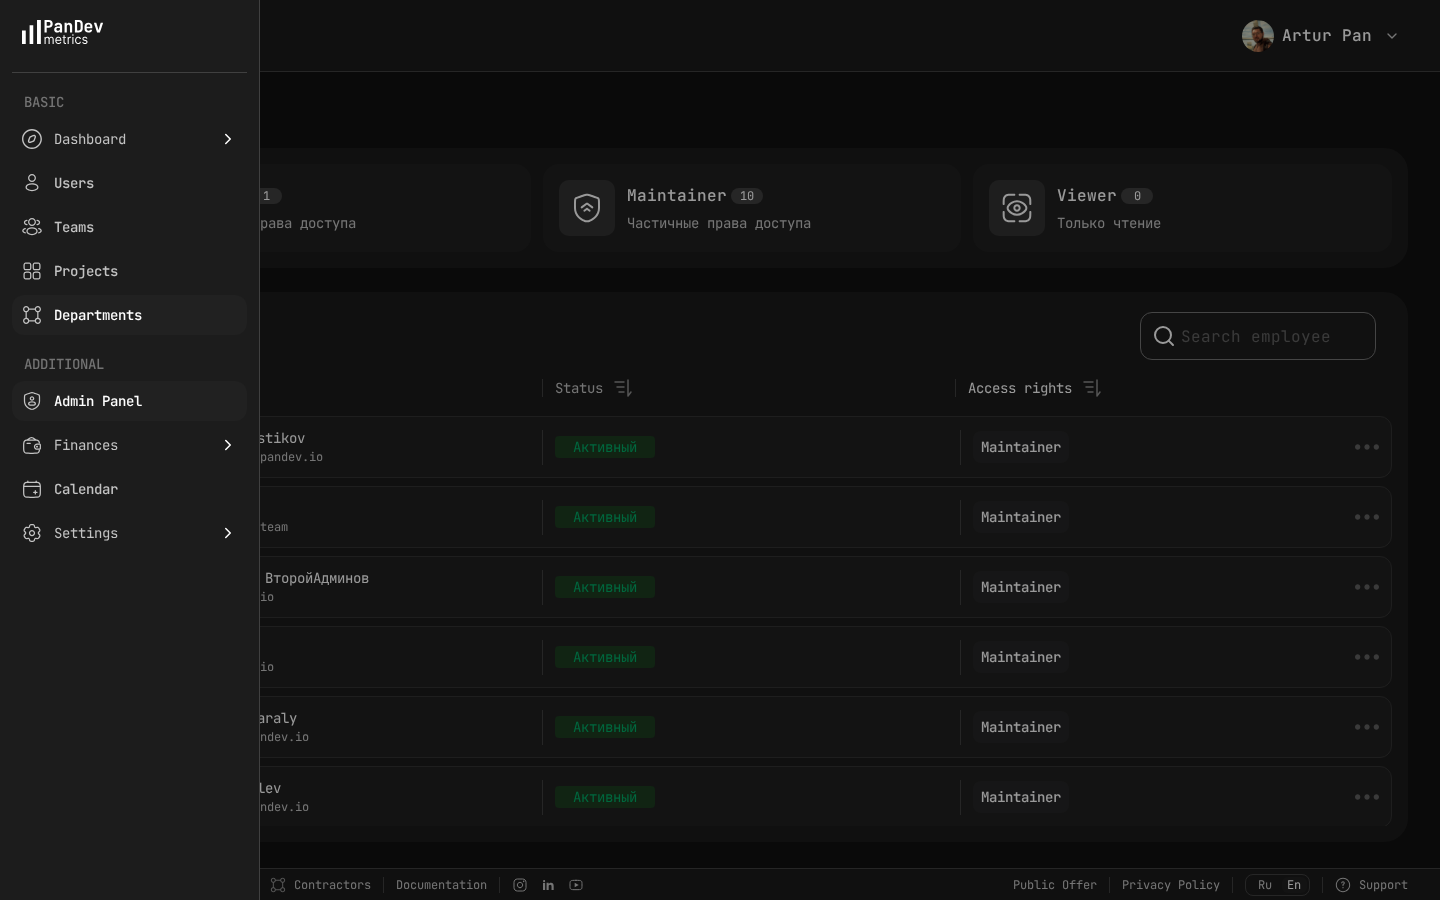
Task: Select the Departments sidebar icon
Action: [x=32, y=315]
